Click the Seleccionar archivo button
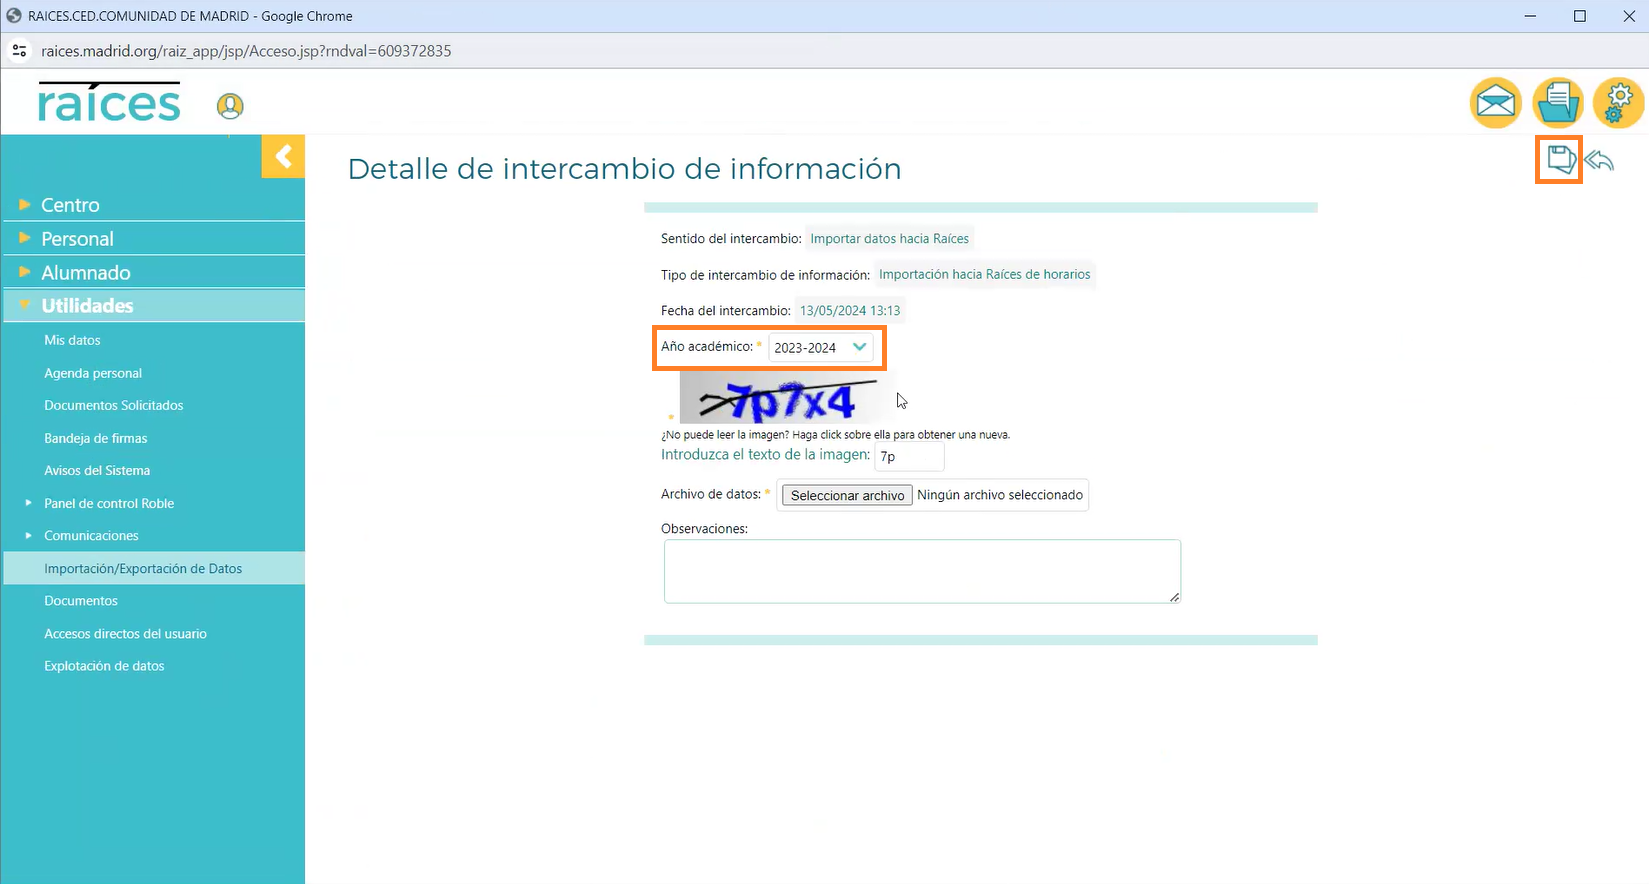 coord(847,495)
